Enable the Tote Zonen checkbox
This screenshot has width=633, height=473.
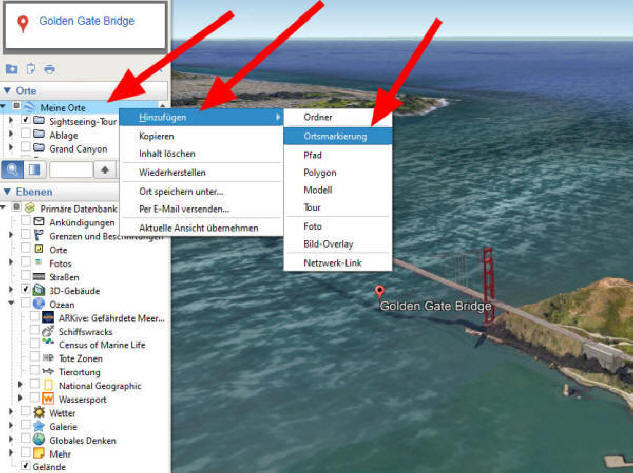point(35,357)
